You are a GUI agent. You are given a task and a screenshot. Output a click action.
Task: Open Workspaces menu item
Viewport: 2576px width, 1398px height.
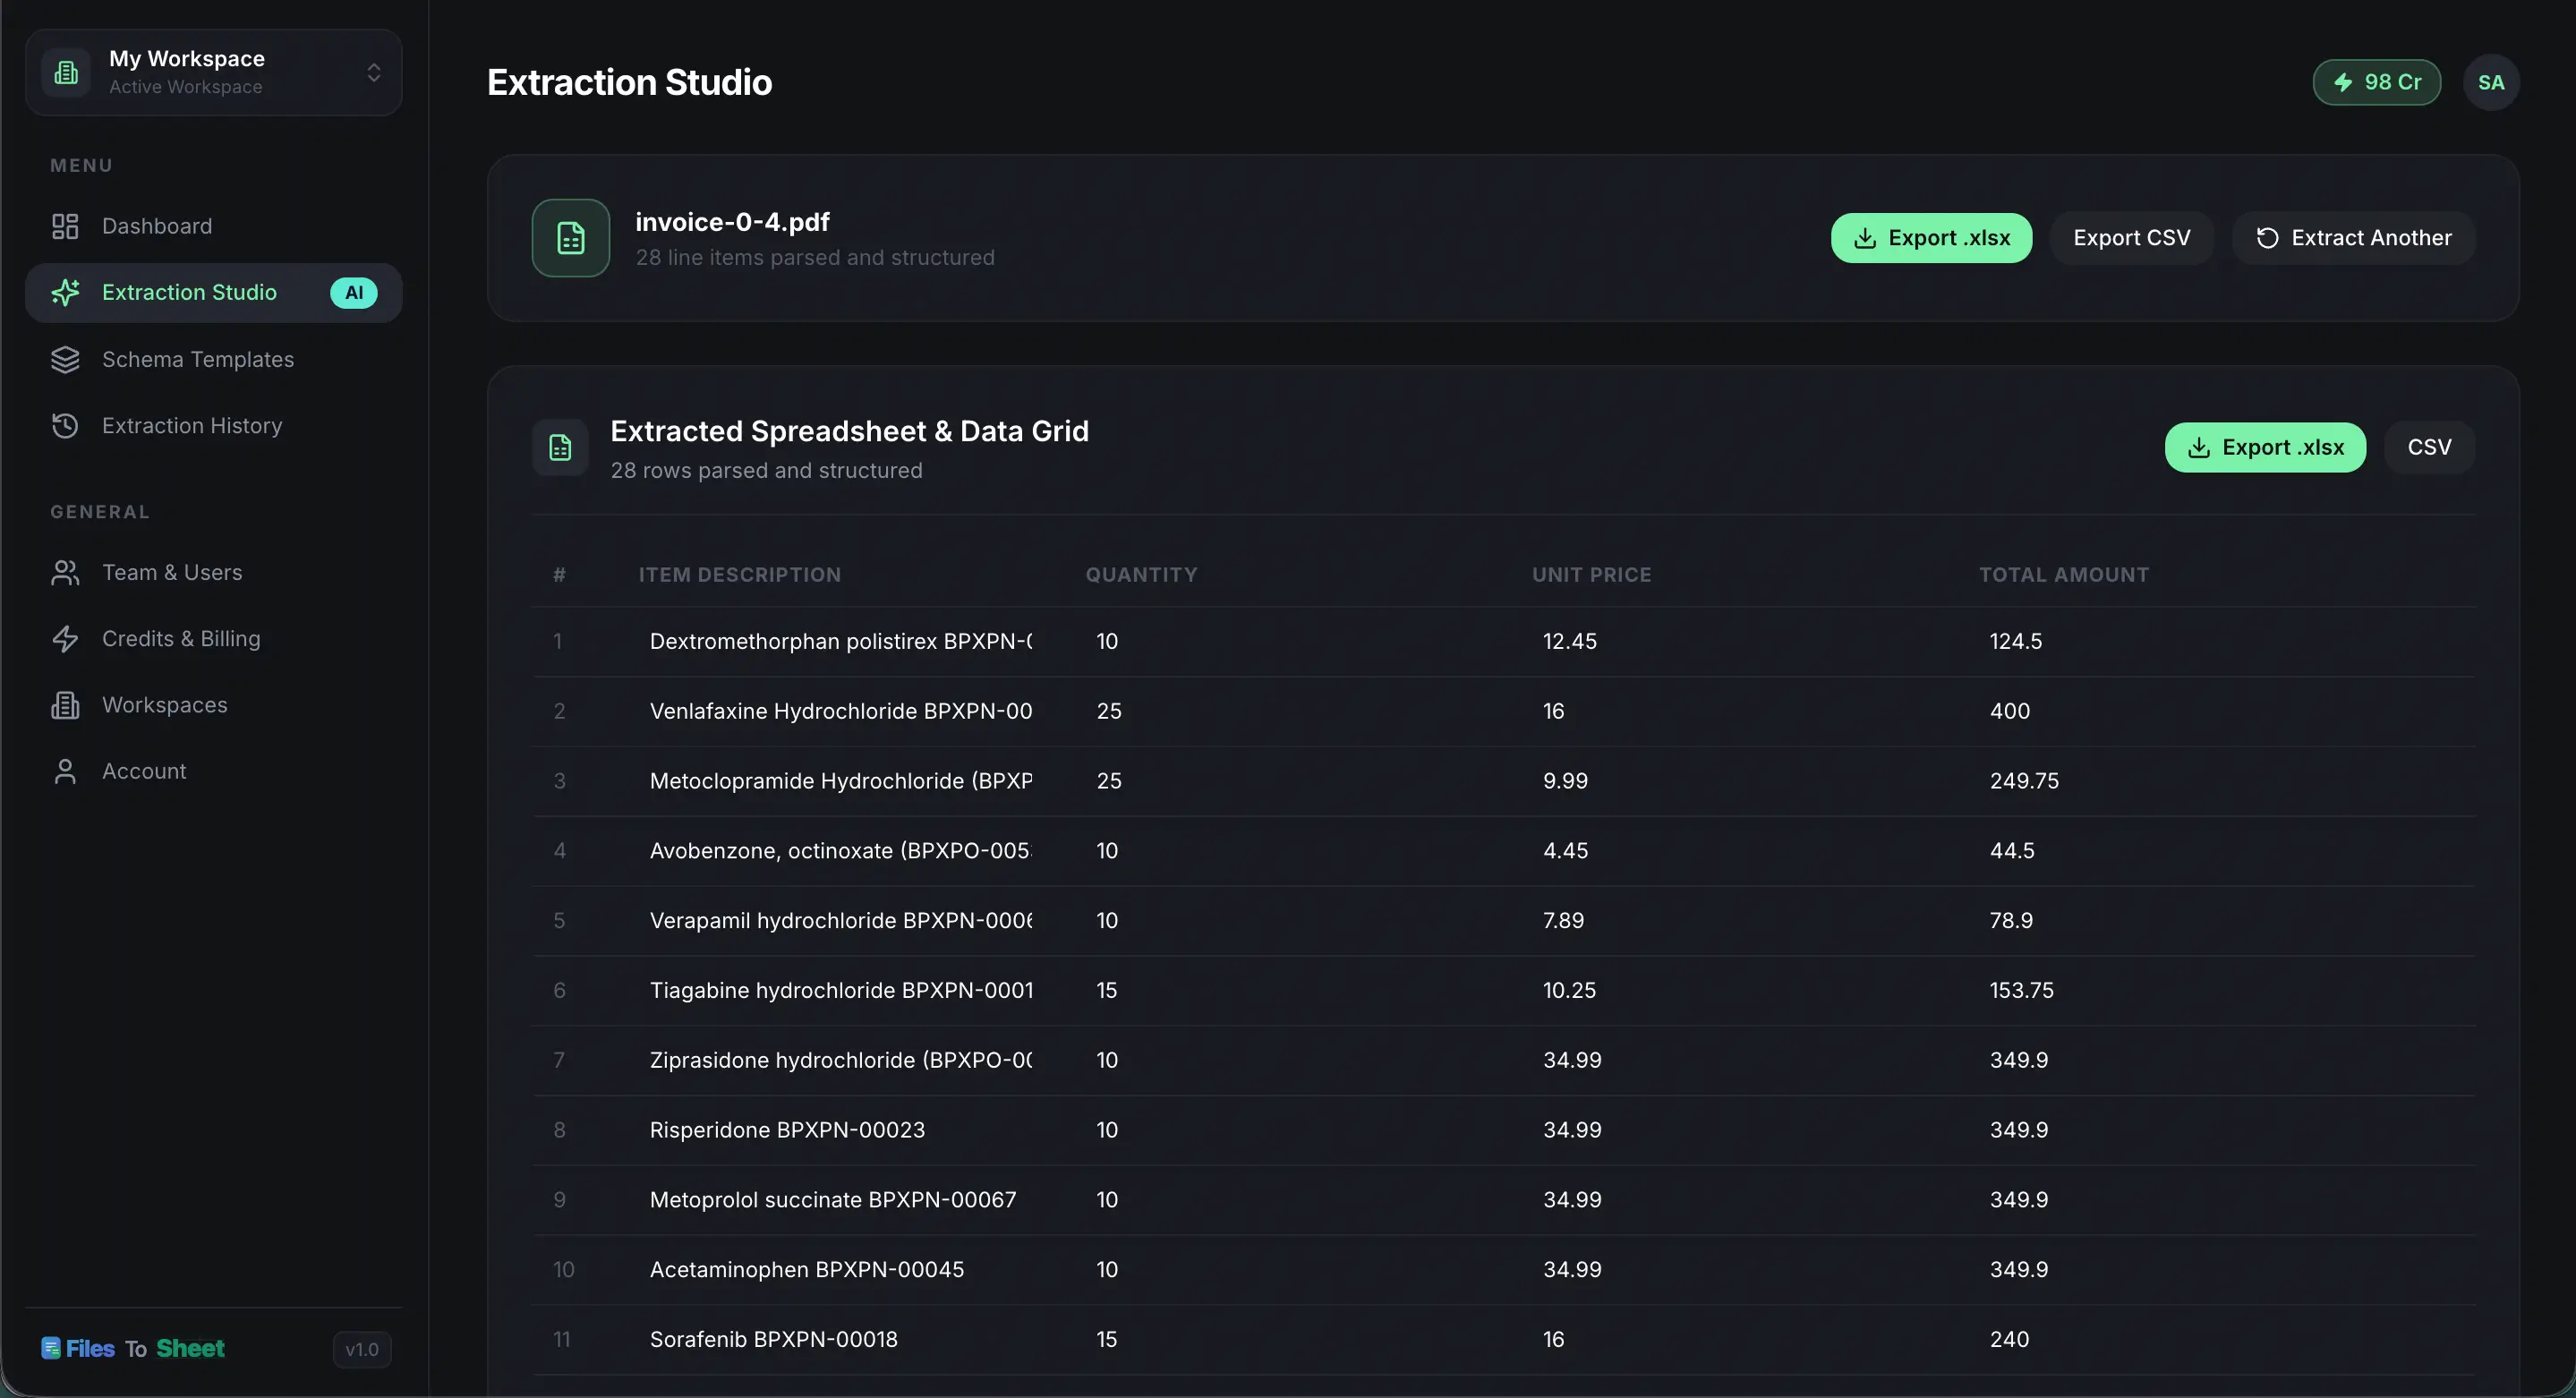[x=214, y=705]
